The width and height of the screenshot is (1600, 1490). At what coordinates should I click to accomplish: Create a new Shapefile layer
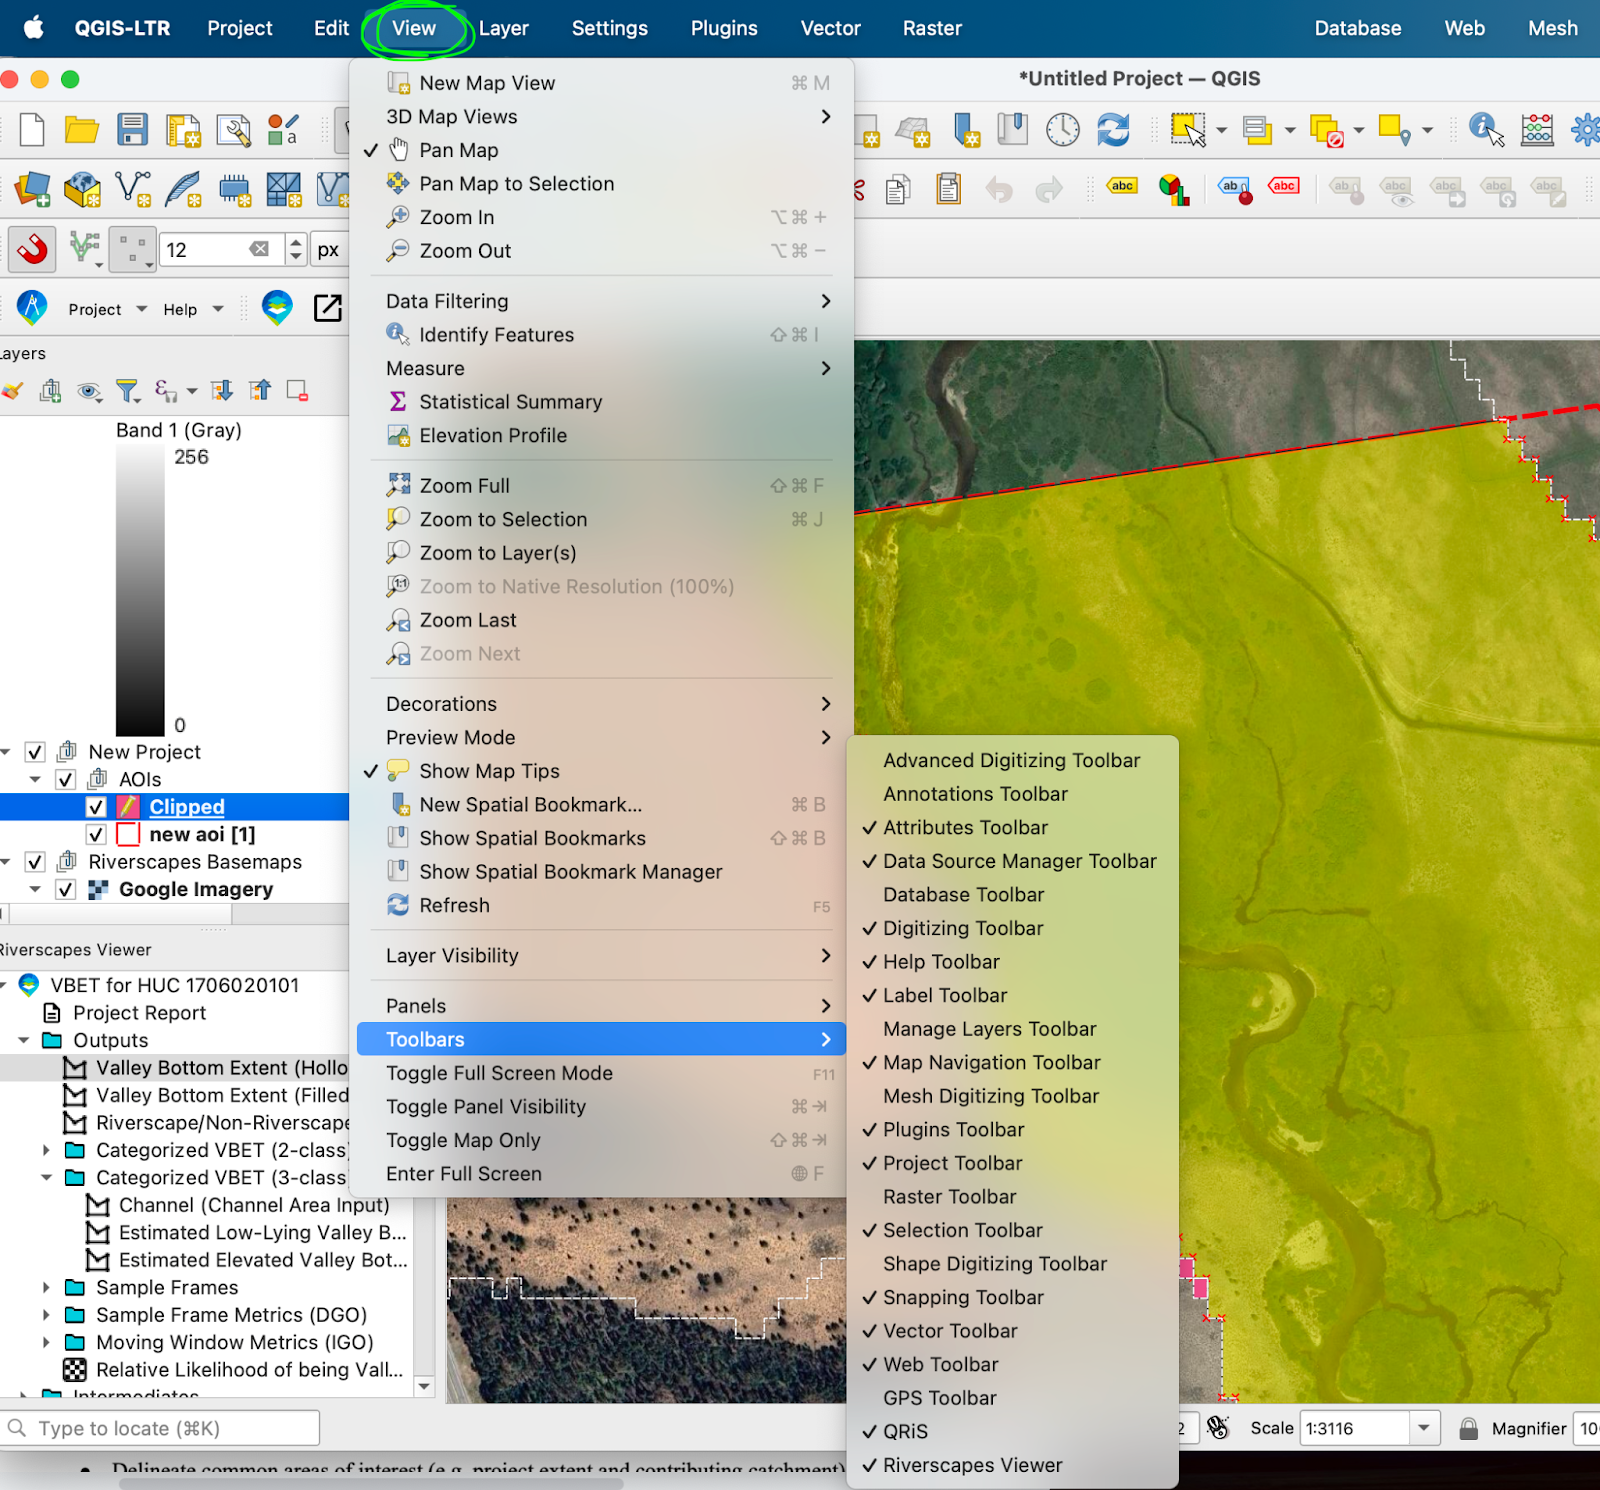click(132, 188)
